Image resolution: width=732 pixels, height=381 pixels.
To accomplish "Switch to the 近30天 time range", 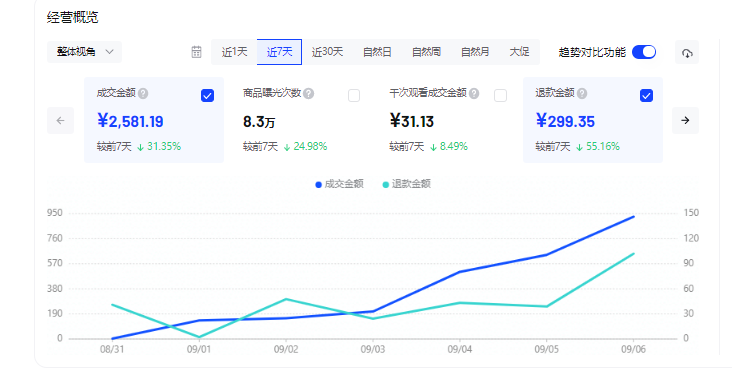I will tap(327, 52).
